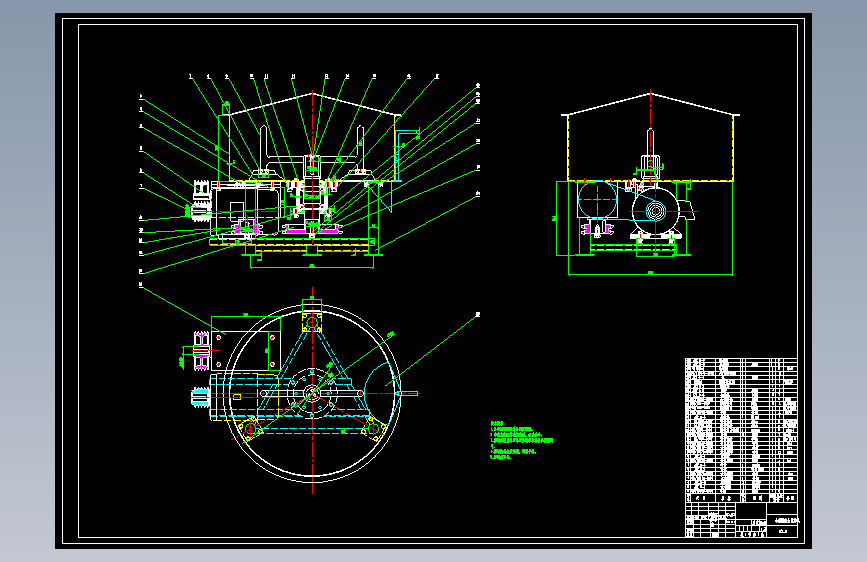867x562 pixels.
Task: Select the width dimension line under front view
Action: point(312,267)
